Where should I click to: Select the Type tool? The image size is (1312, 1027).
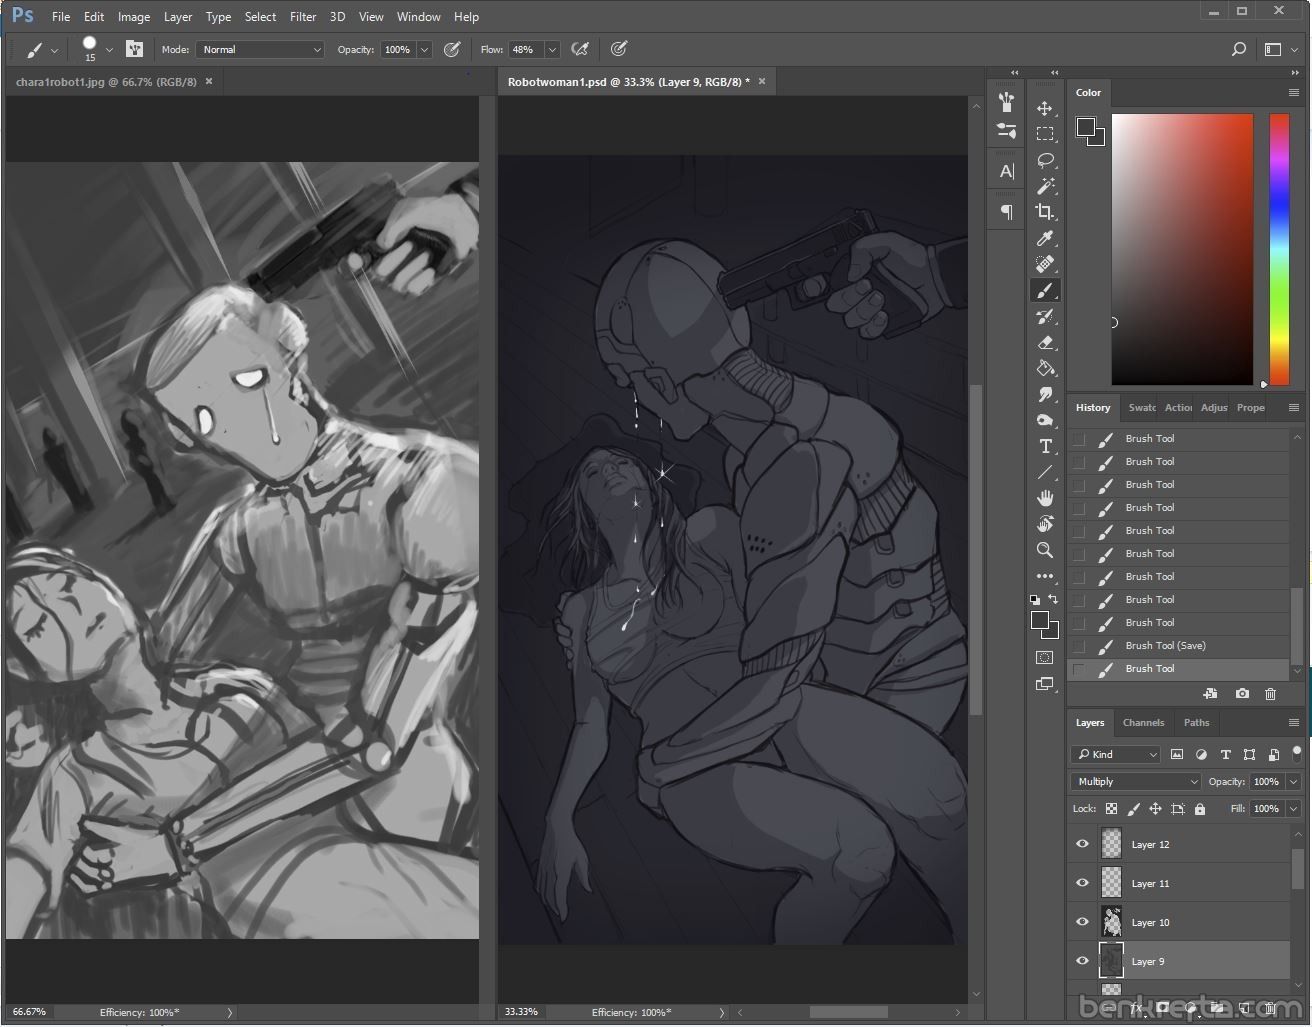click(1045, 446)
